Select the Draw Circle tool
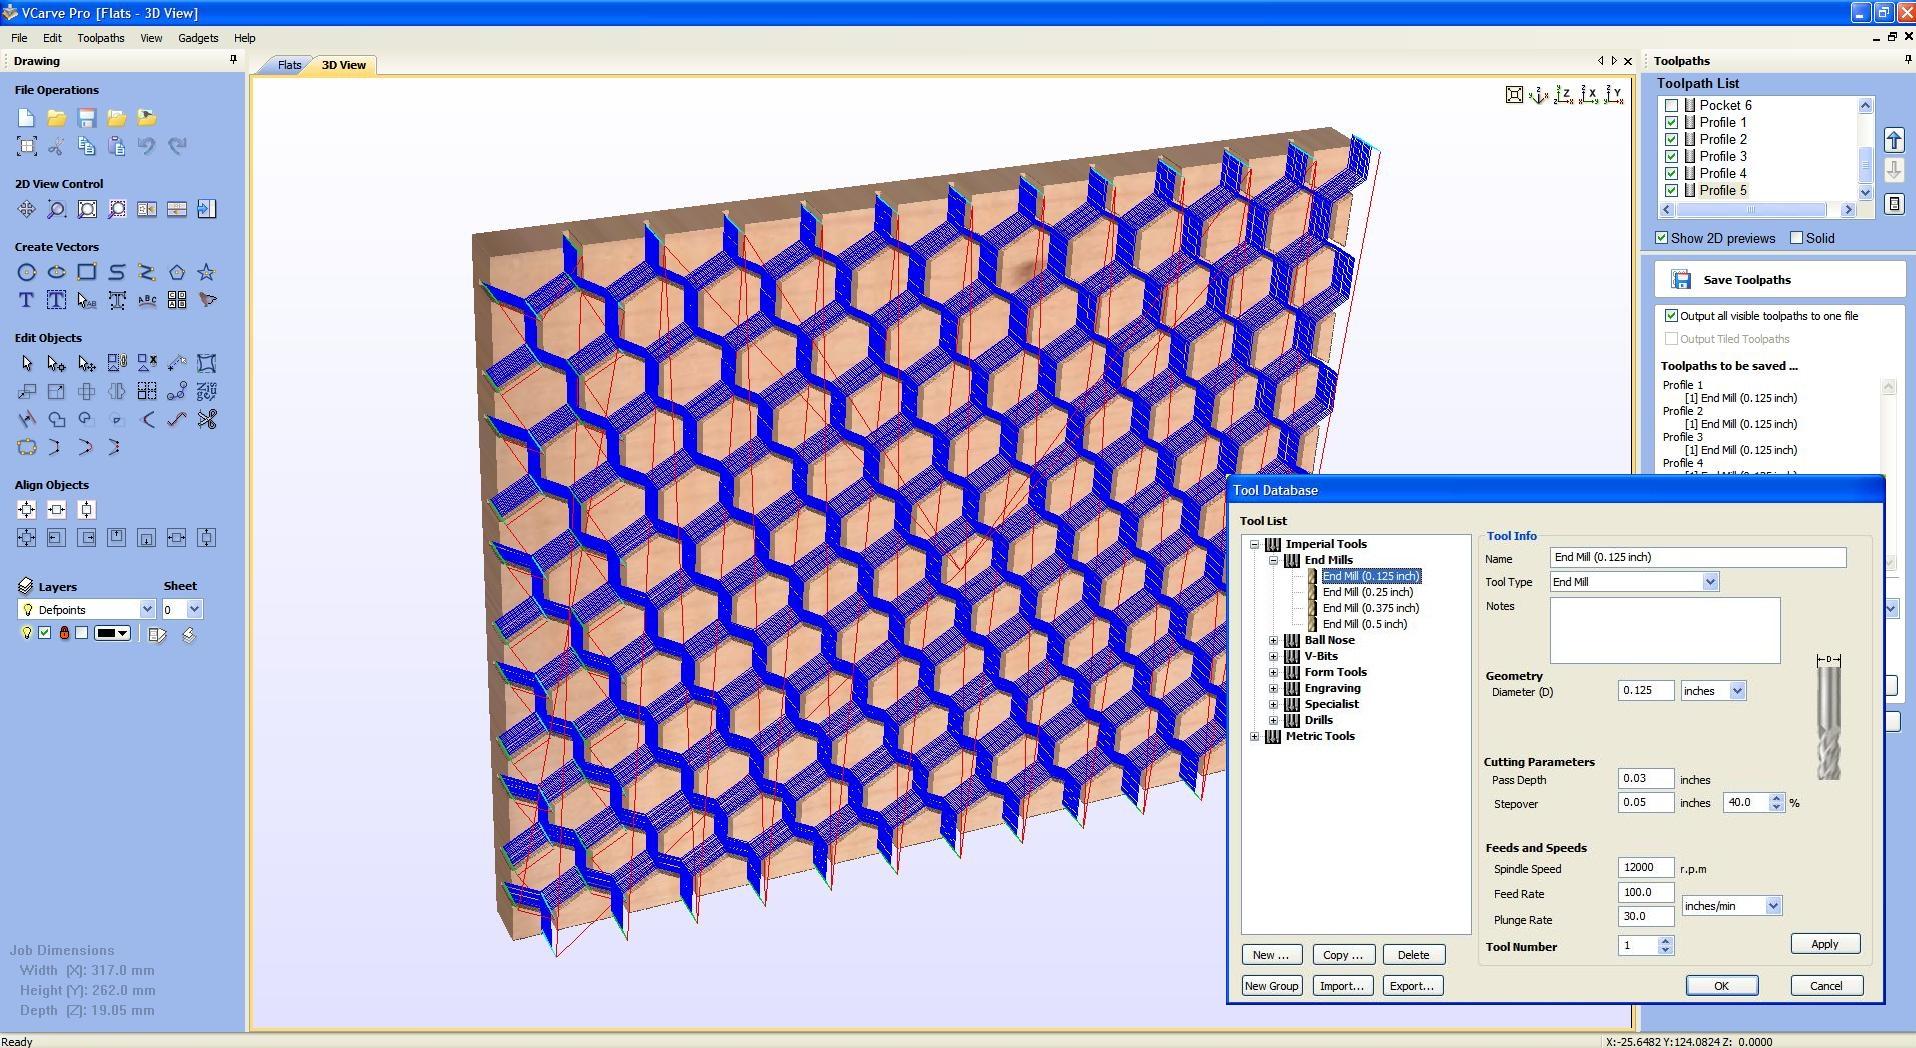Viewport: 1916px width, 1048px height. 26,272
